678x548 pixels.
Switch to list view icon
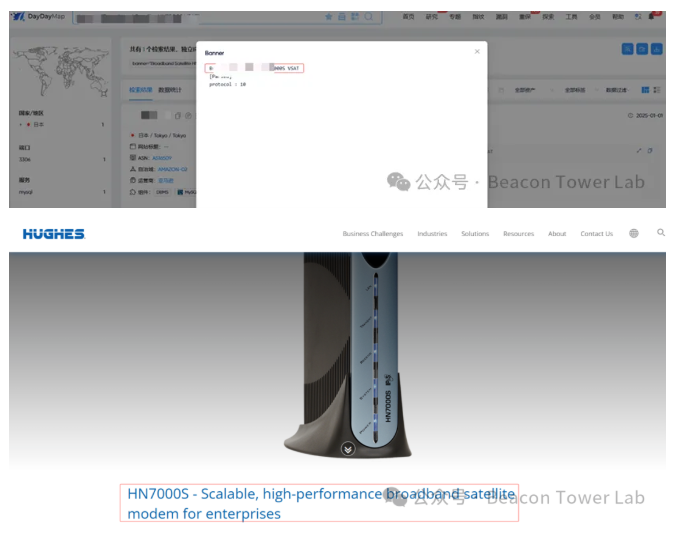pyautogui.click(x=656, y=90)
